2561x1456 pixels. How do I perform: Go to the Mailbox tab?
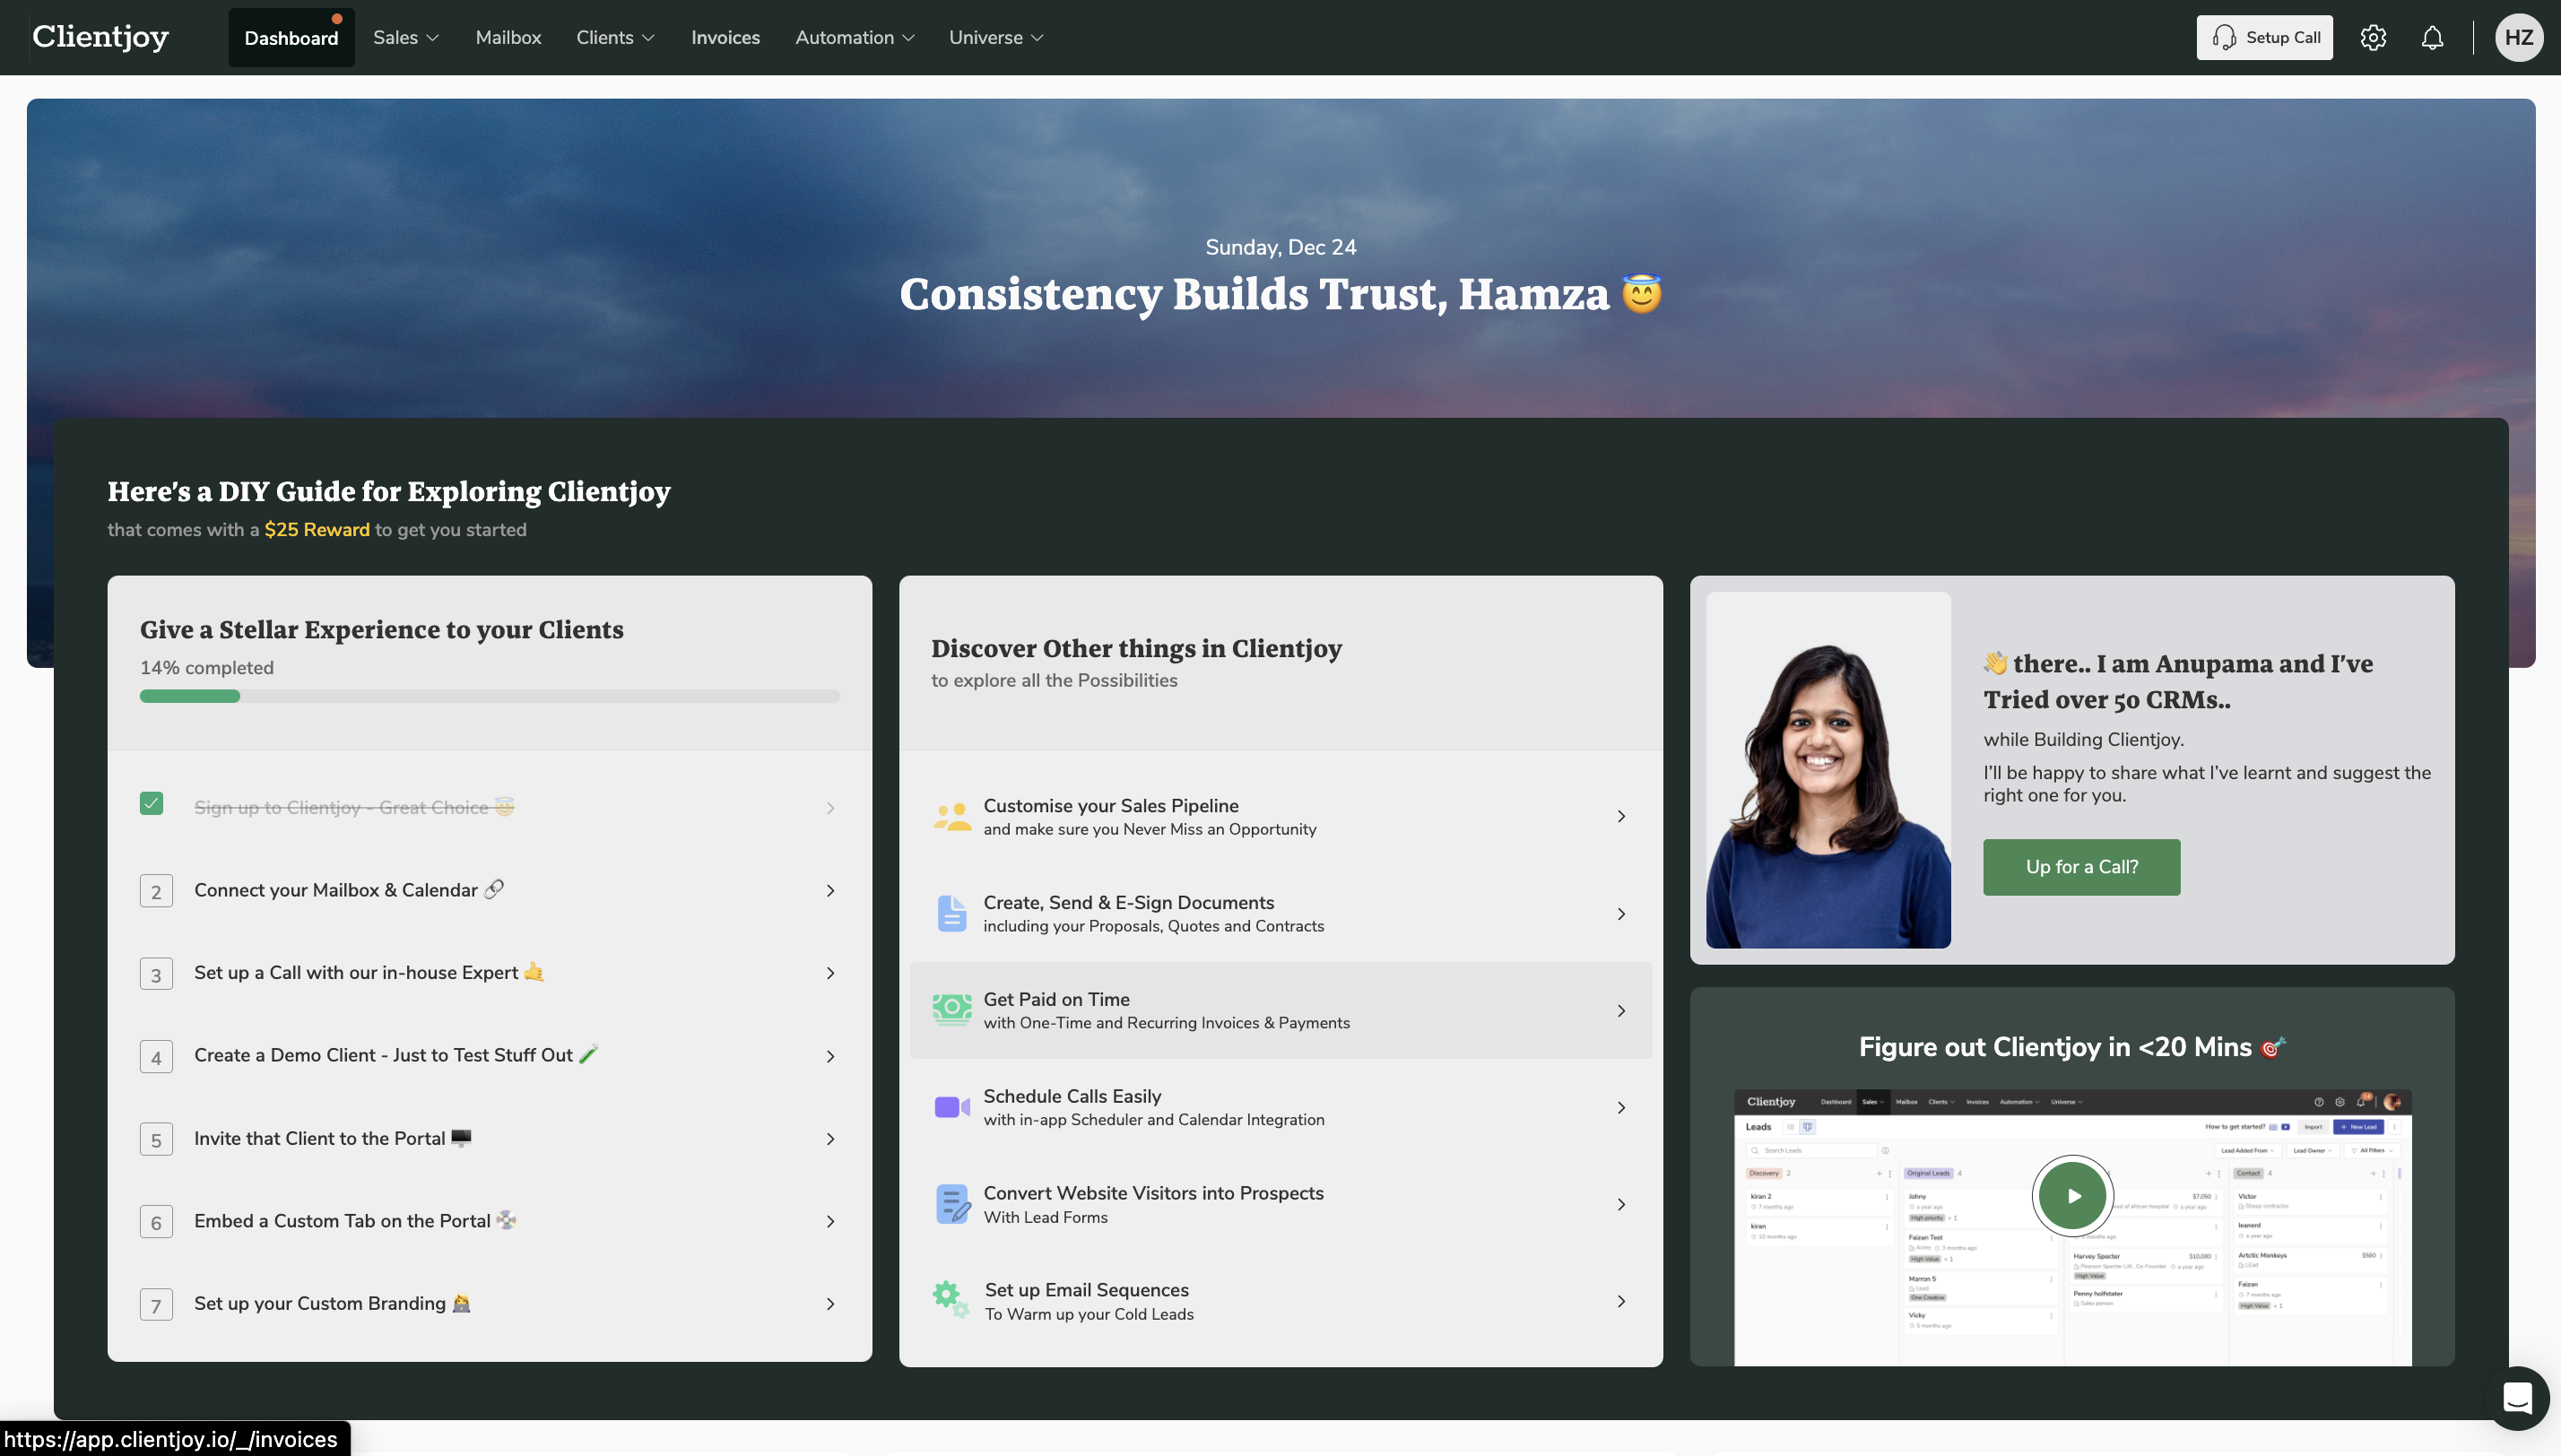[x=508, y=38]
